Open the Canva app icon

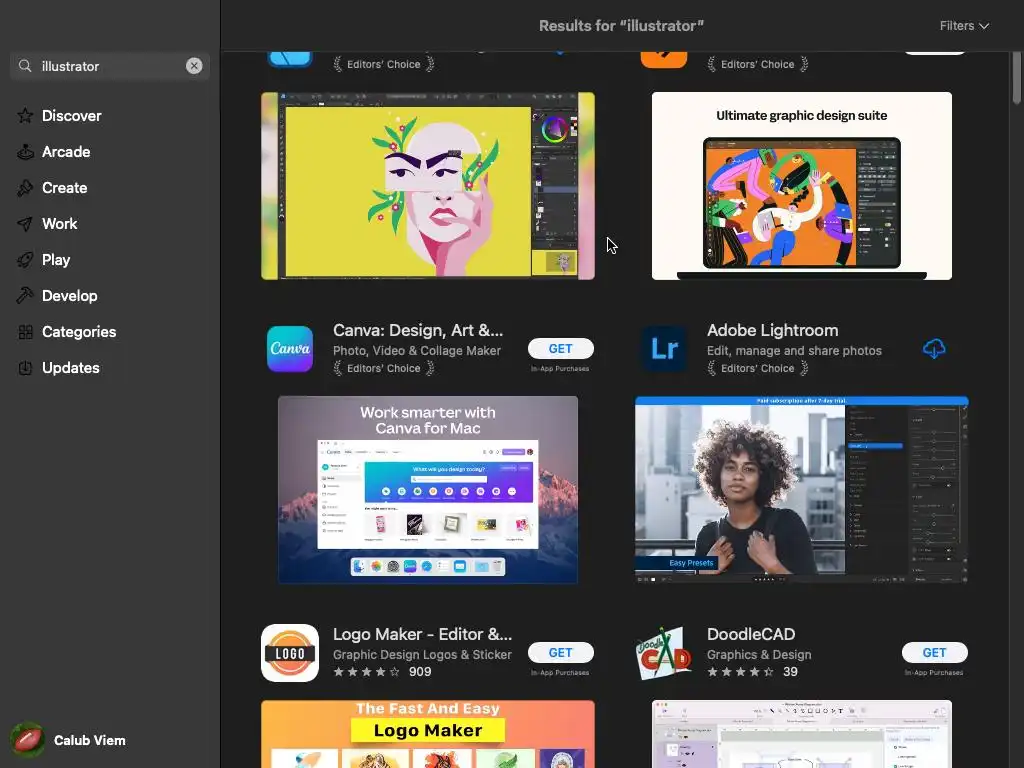pos(290,349)
